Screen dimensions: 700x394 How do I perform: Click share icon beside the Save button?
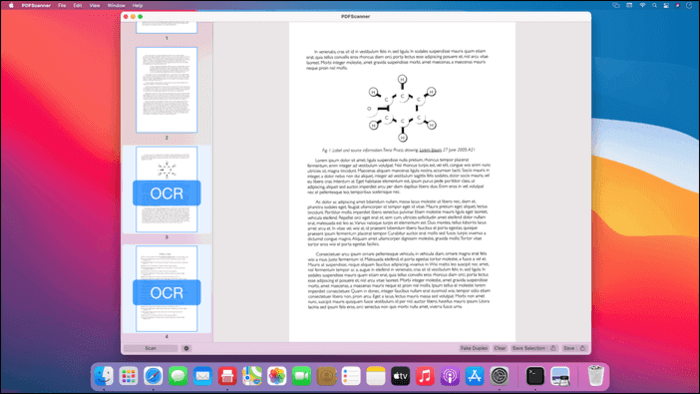[x=583, y=348]
